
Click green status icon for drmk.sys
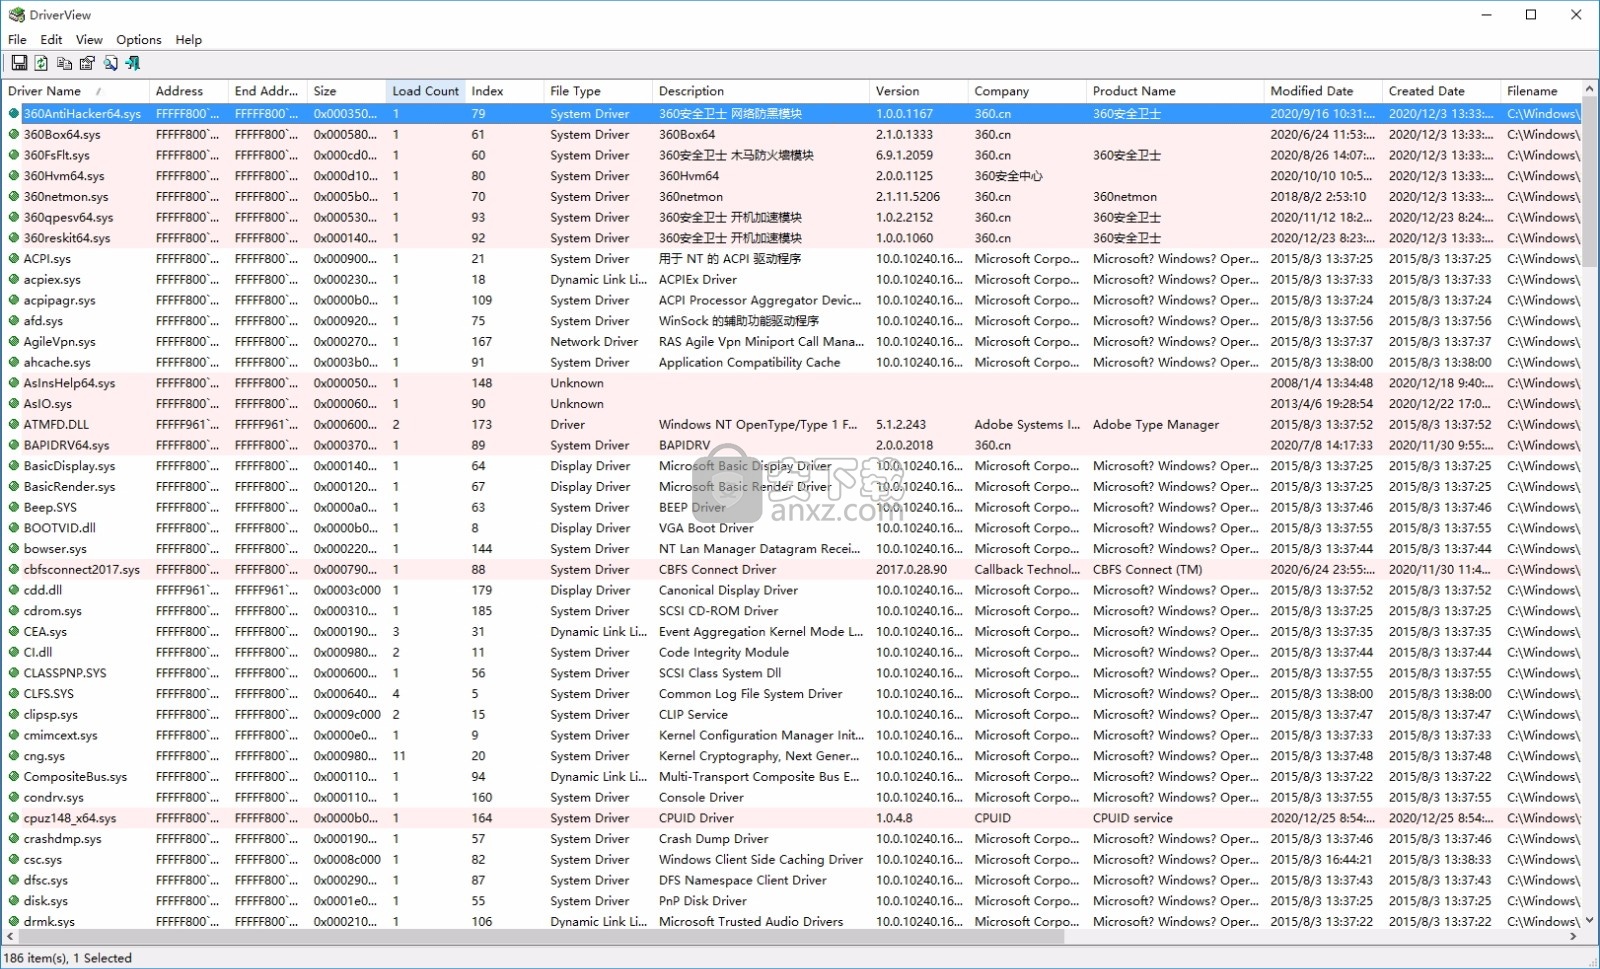[x=14, y=922]
